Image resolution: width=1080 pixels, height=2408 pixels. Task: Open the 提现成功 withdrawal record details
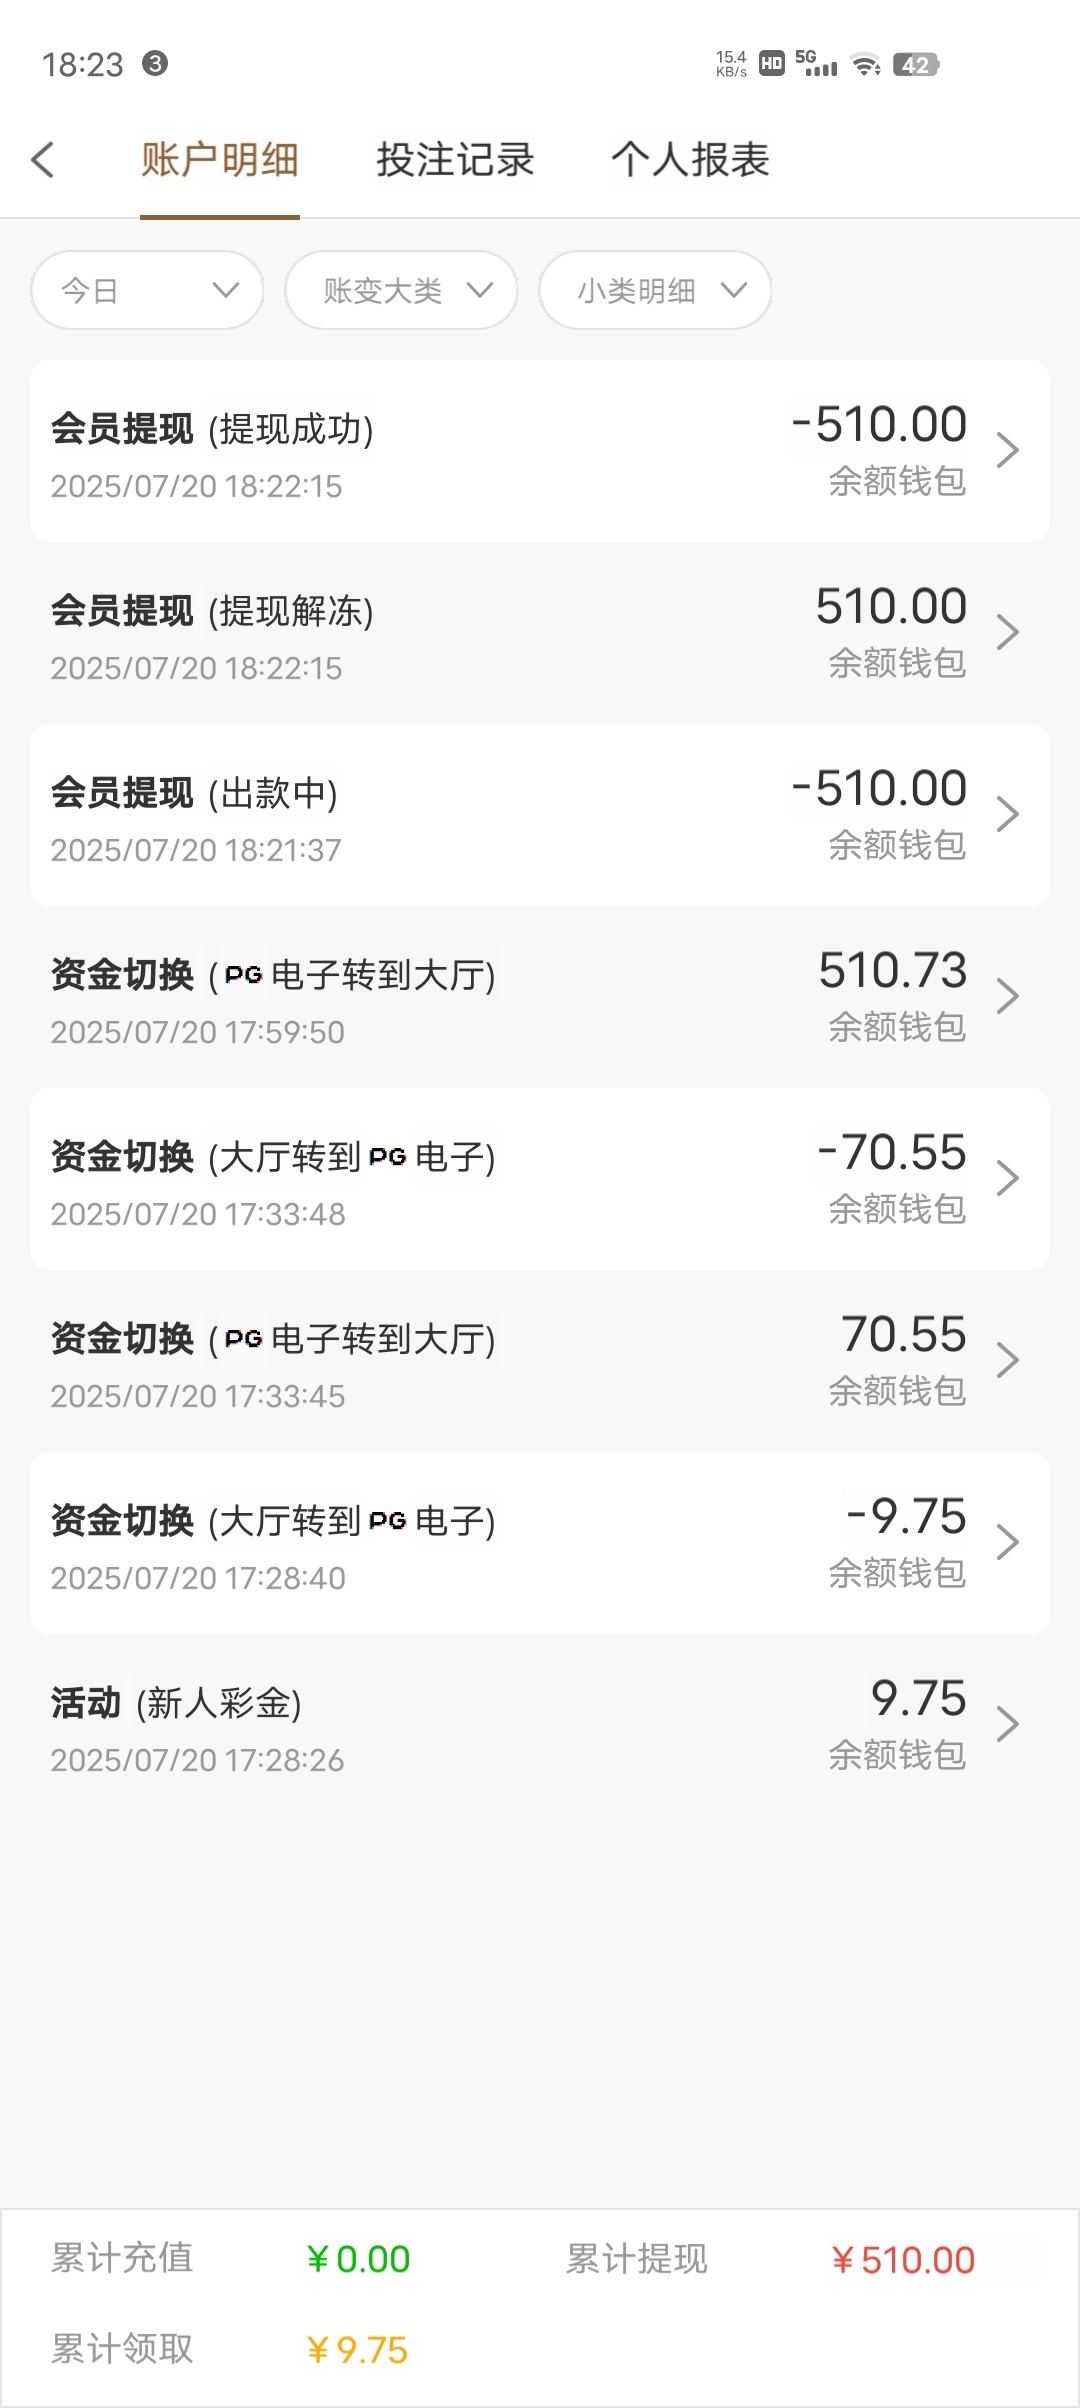click(540, 451)
